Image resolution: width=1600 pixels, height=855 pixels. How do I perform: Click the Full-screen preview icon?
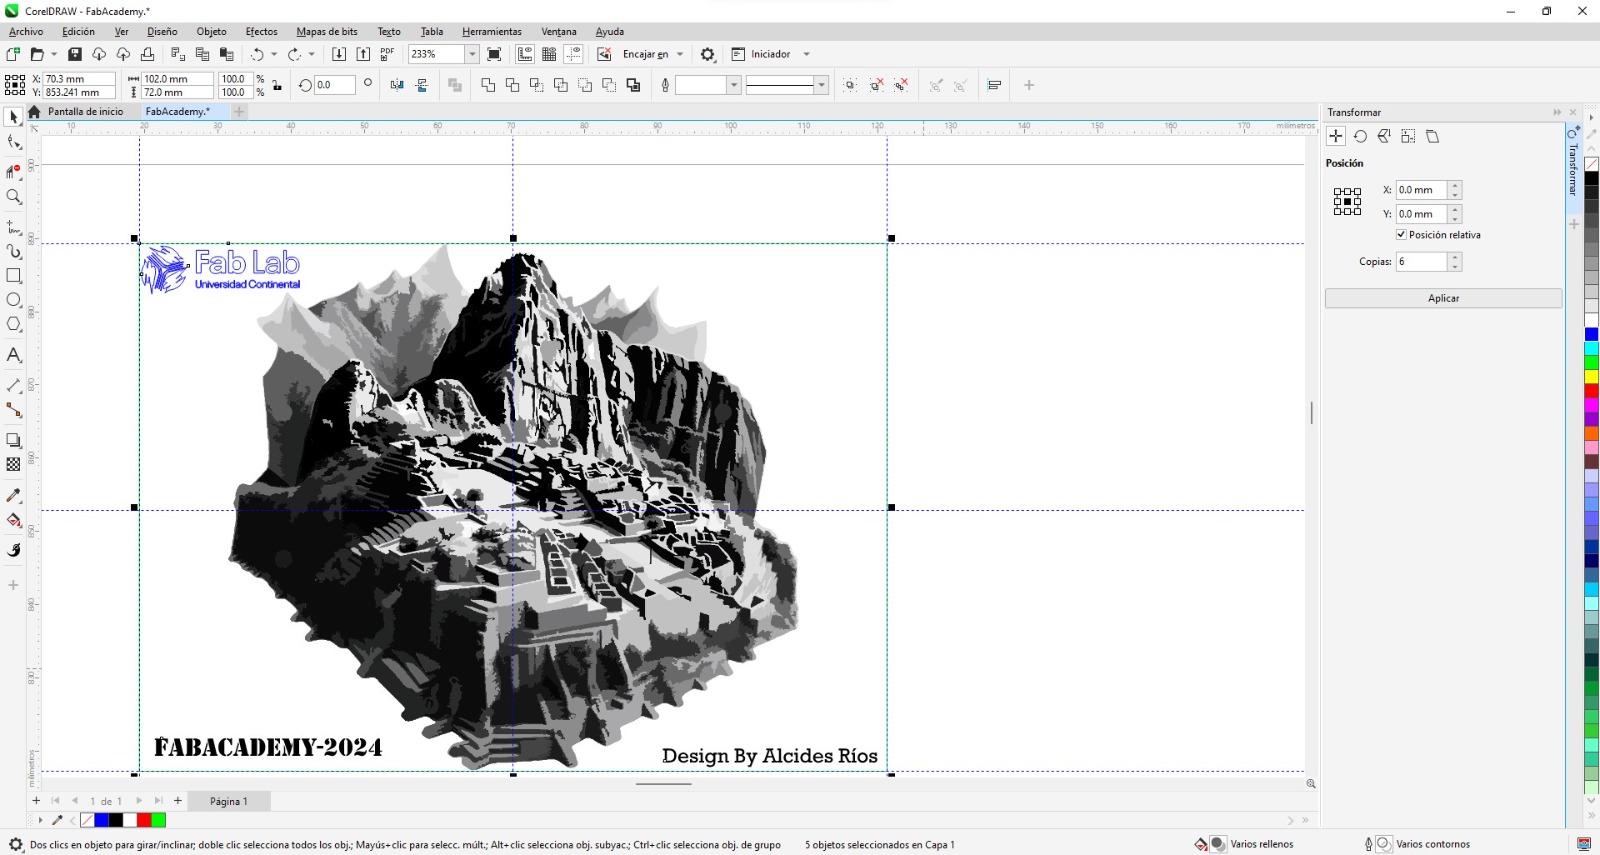pyautogui.click(x=494, y=54)
